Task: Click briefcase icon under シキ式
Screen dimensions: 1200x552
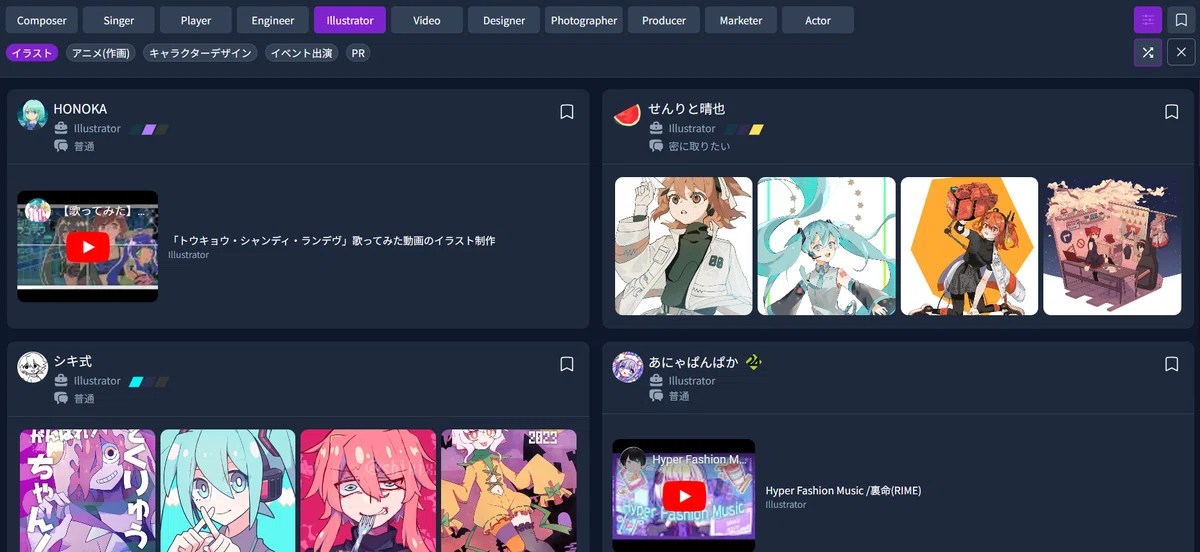Action: coord(61,380)
